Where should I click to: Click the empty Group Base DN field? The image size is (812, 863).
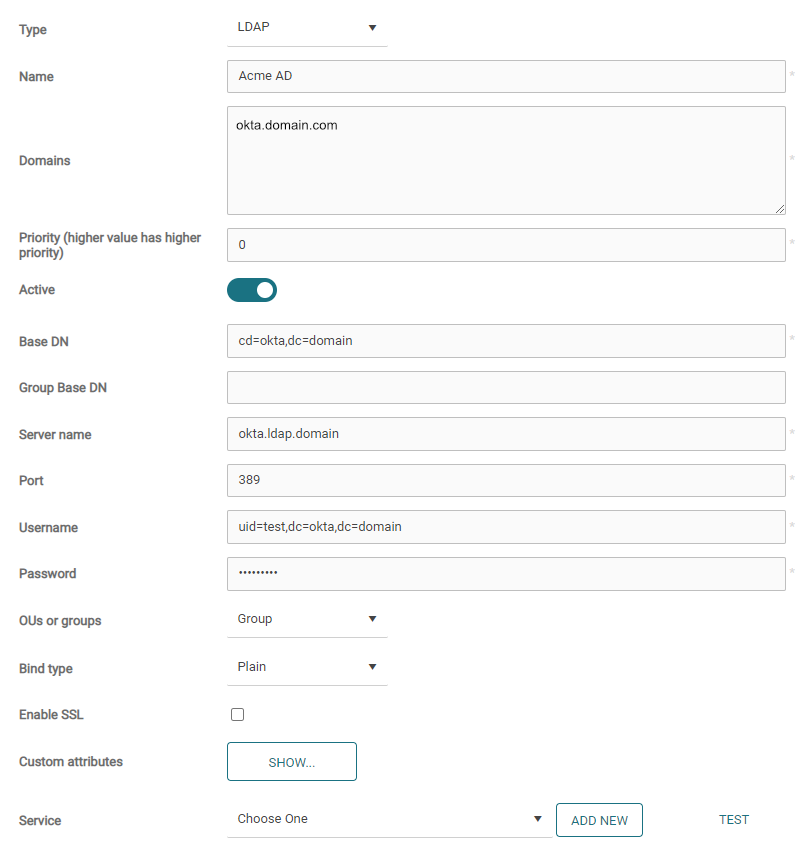pos(506,387)
